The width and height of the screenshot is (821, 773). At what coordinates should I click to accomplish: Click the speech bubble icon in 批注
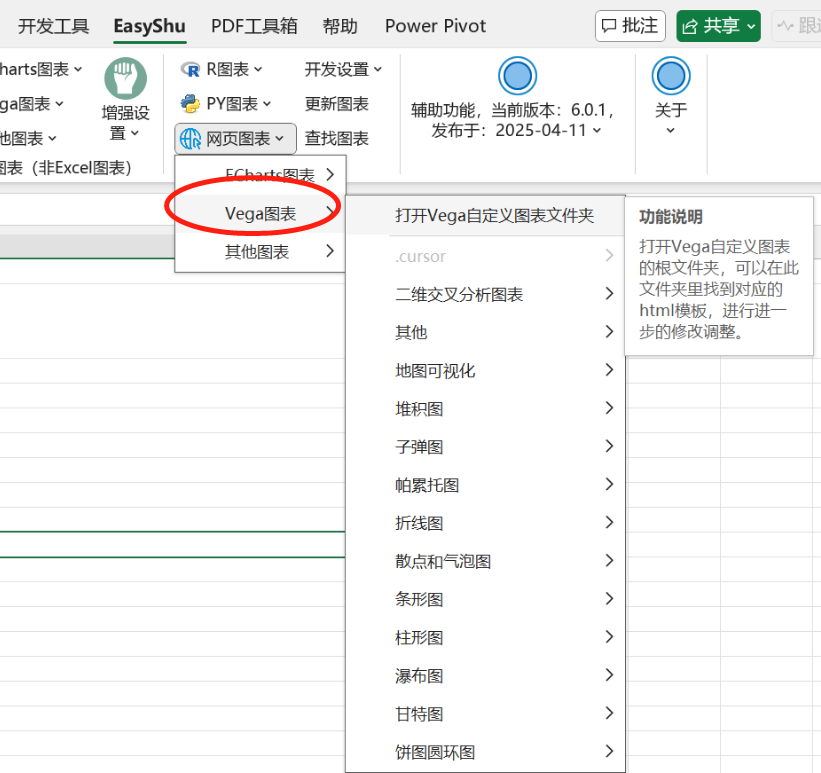[x=609, y=26]
